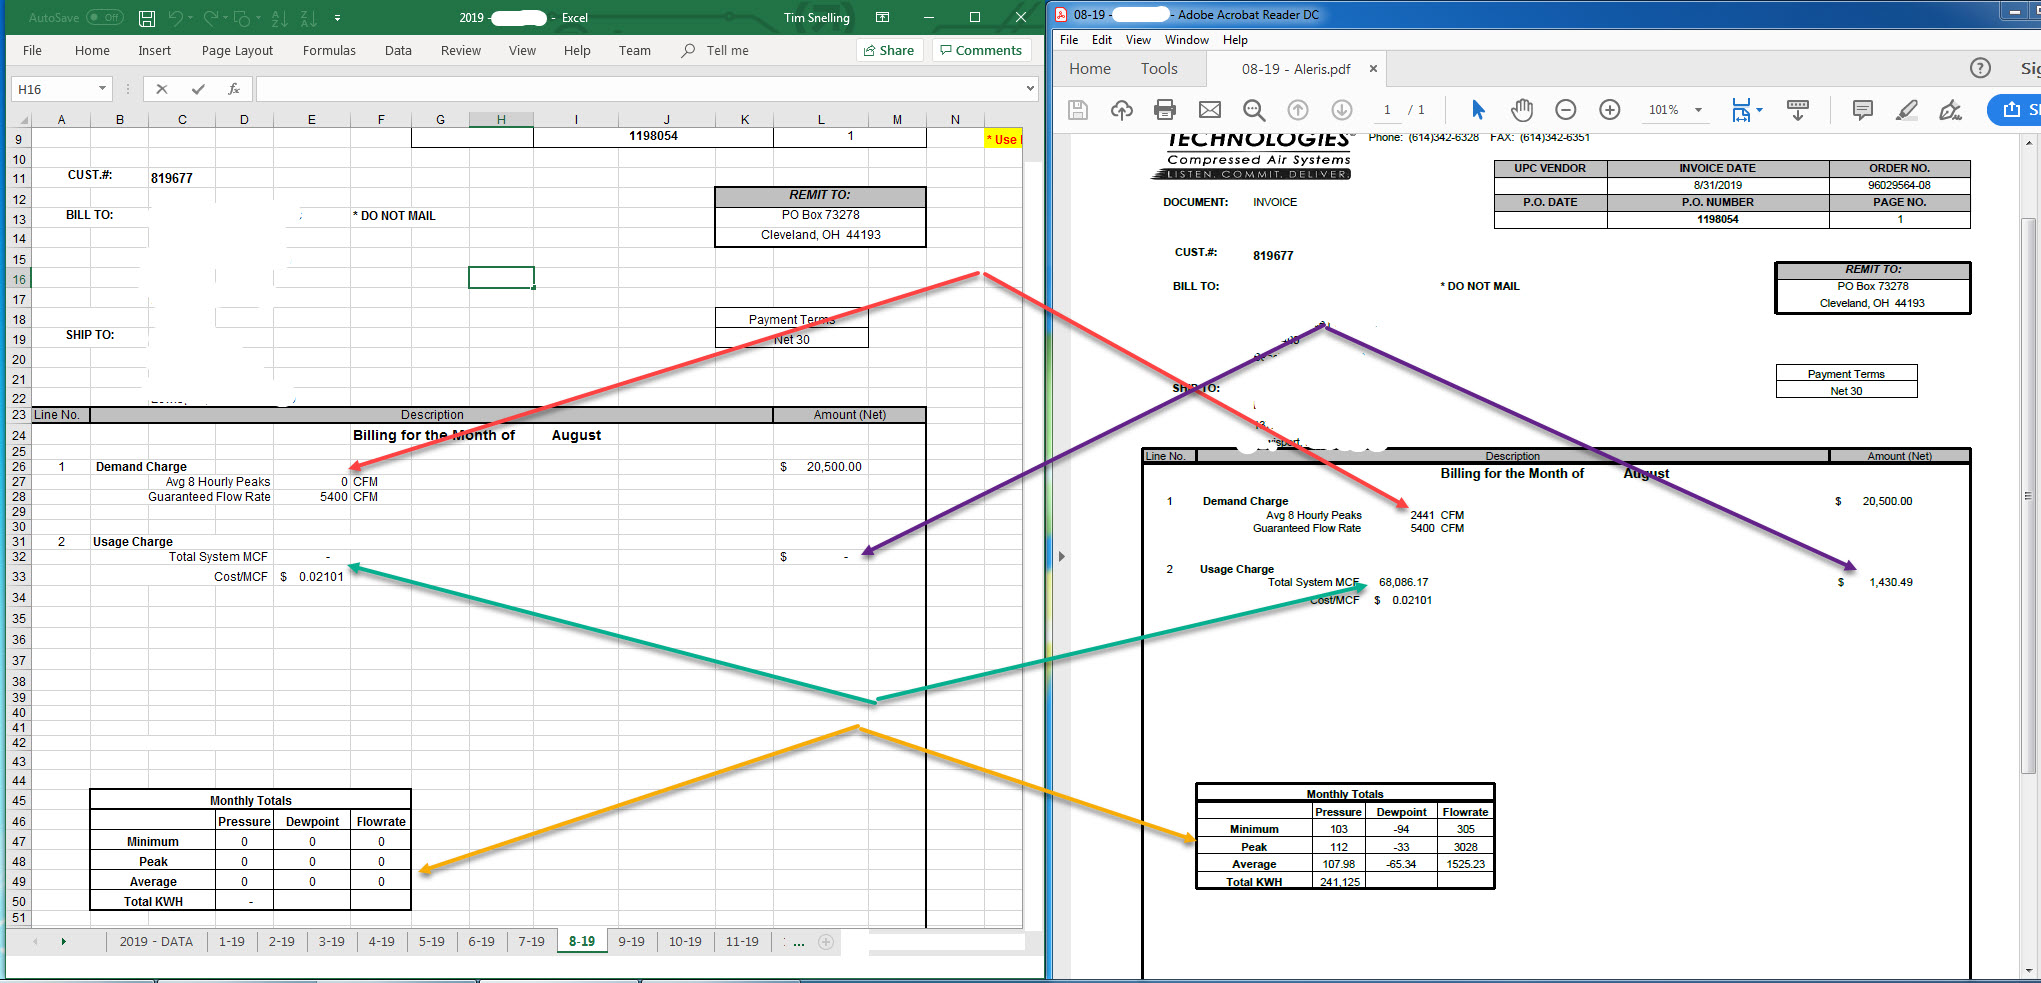This screenshot has width=2041, height=983.
Task: Click the Undo icon in Excel
Action: (176, 18)
